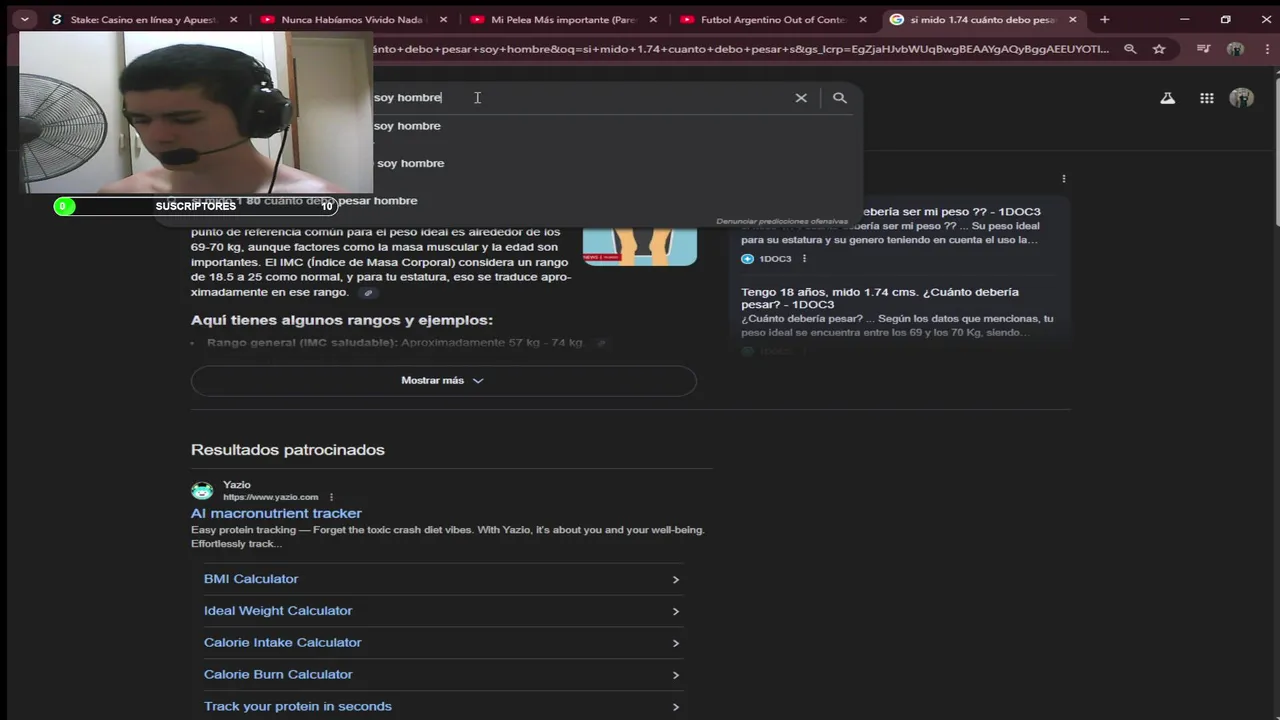Open 'debería ser mi peso ?? - 1DOC3' result
Viewport: 1280px width, 720px height.
coord(950,212)
